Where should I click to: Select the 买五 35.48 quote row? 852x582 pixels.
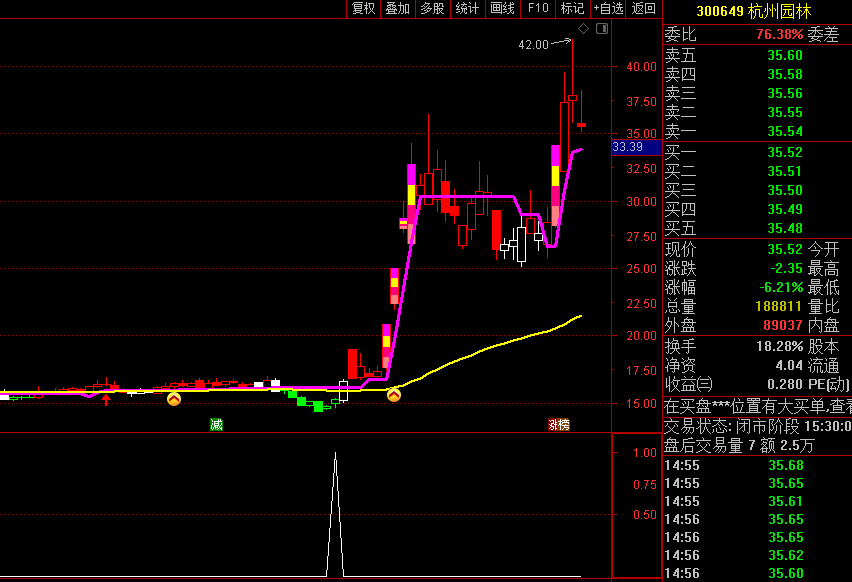pos(757,228)
